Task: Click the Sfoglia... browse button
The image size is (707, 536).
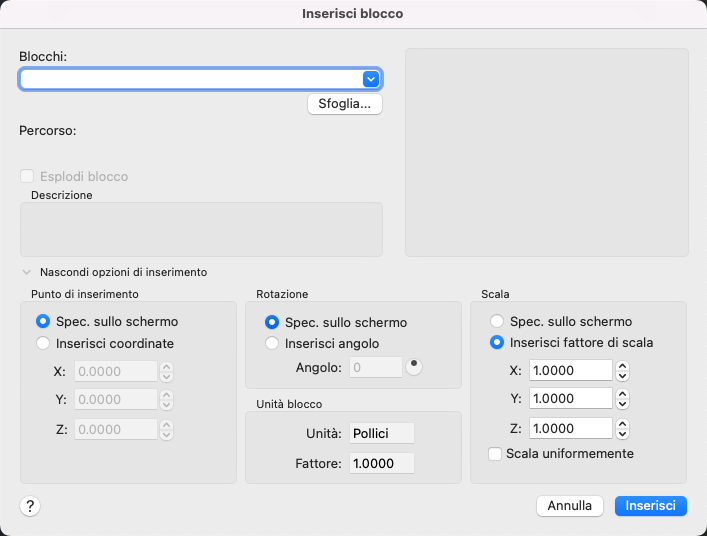Action: (x=344, y=104)
